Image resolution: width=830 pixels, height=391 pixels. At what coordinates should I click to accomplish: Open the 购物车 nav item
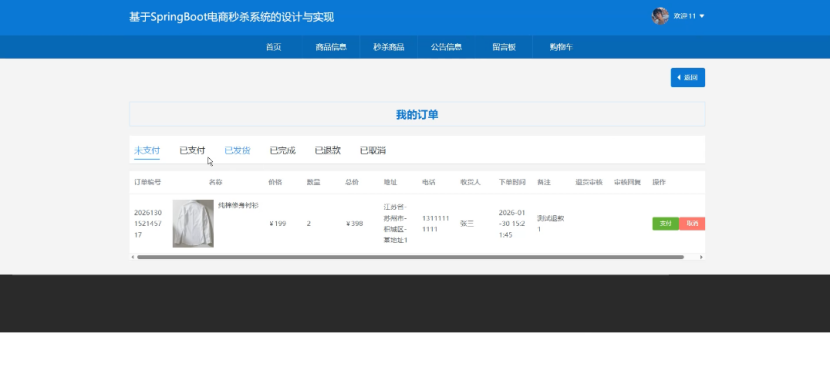pyautogui.click(x=561, y=47)
